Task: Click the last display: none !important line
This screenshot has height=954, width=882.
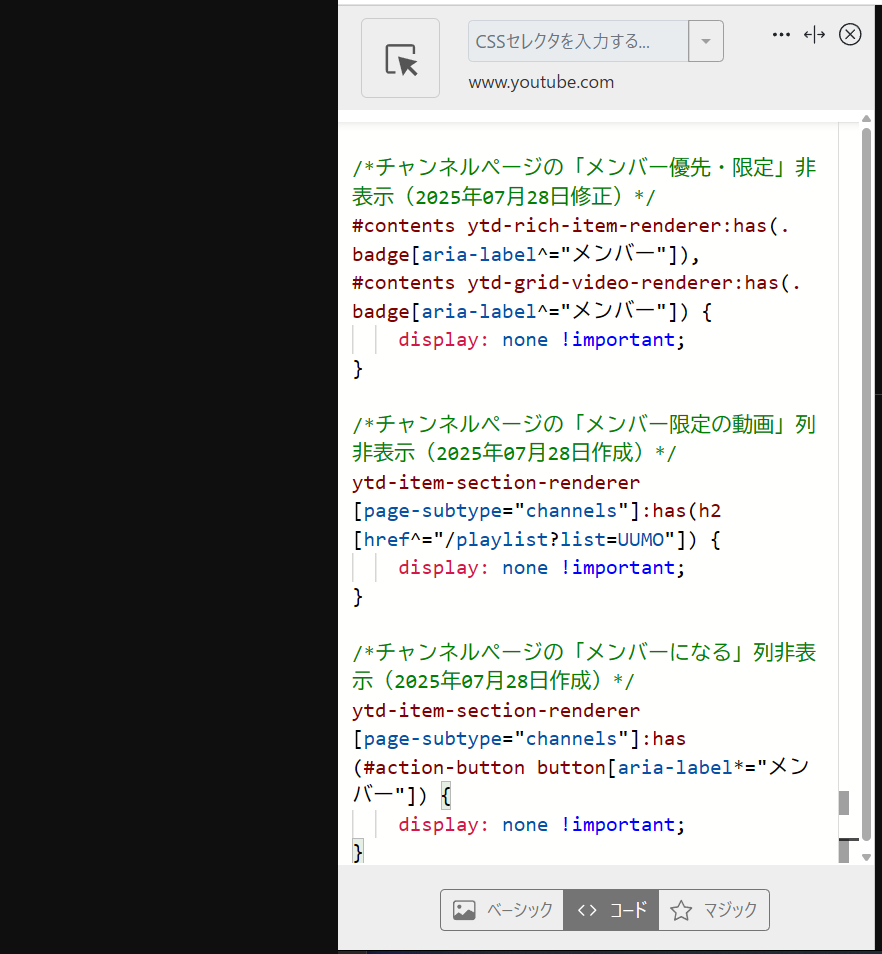Action: [x=541, y=824]
